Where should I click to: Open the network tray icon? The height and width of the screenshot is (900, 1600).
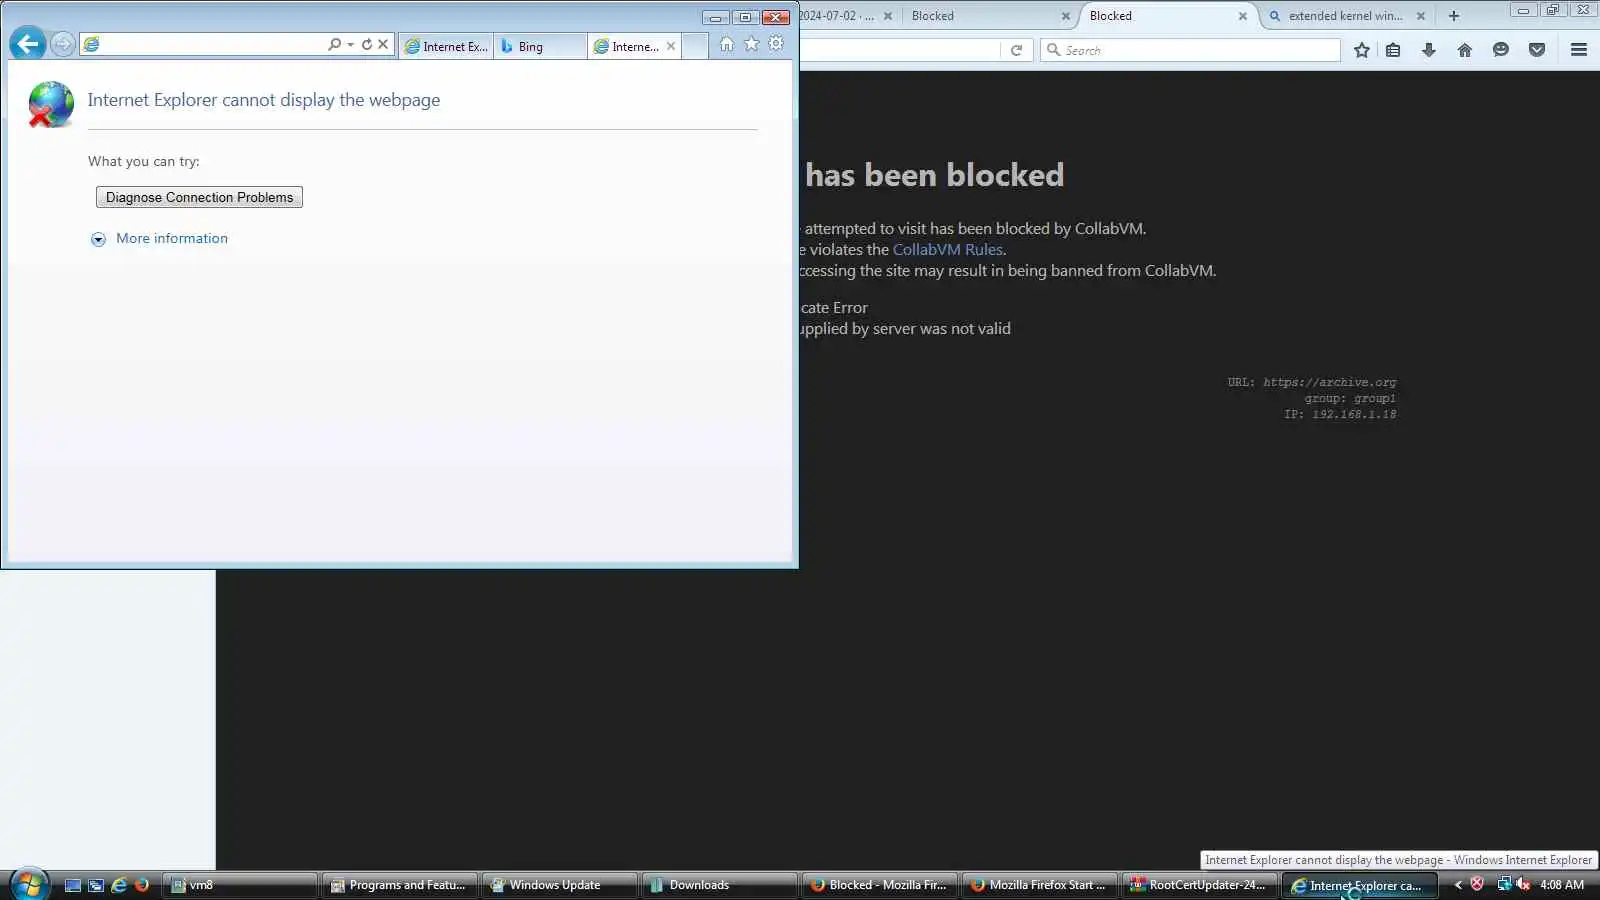(1503, 884)
